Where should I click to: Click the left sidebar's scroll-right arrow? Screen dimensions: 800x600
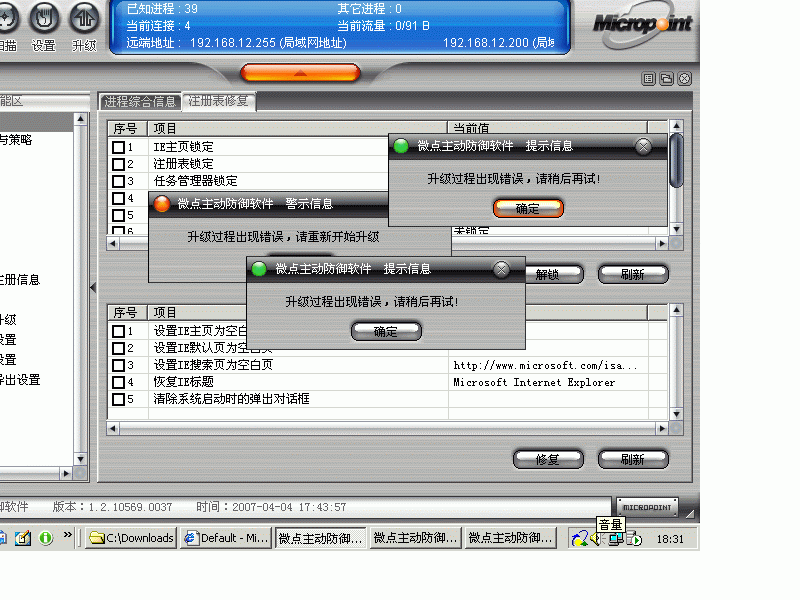coord(66,473)
